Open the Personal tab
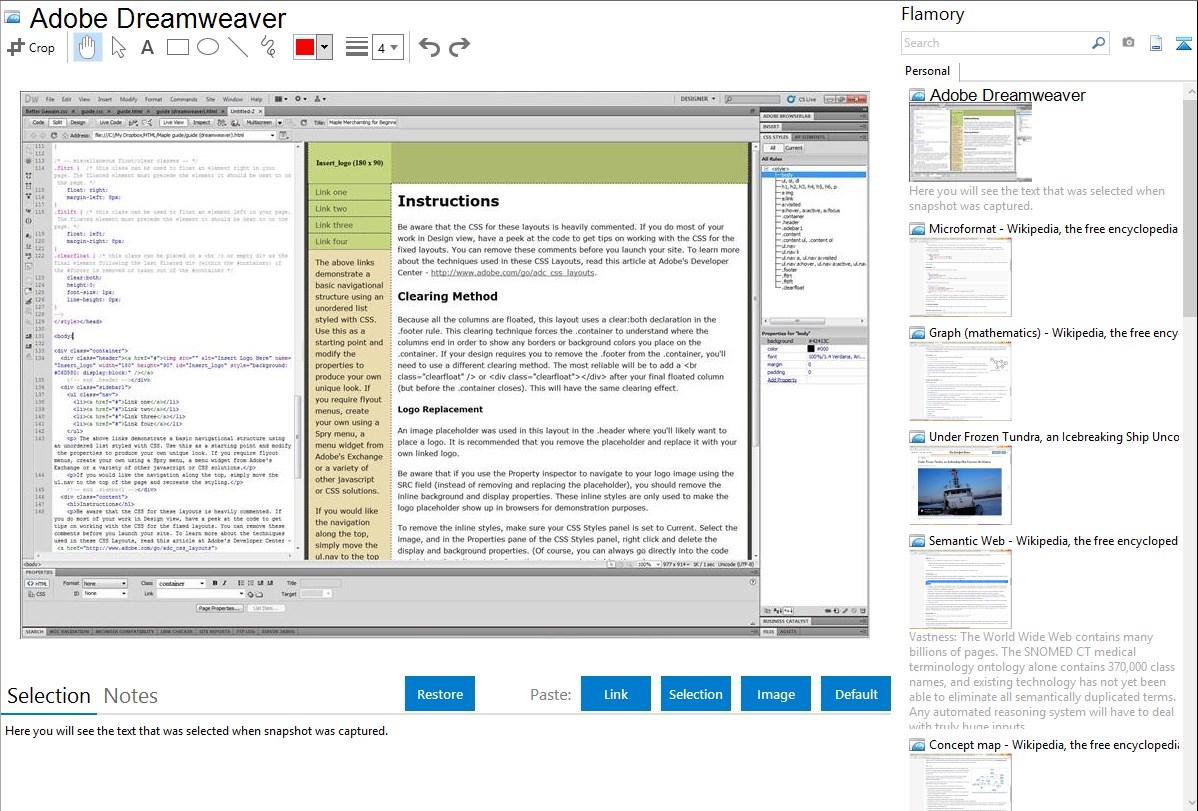This screenshot has height=811, width=1198. click(x=928, y=71)
